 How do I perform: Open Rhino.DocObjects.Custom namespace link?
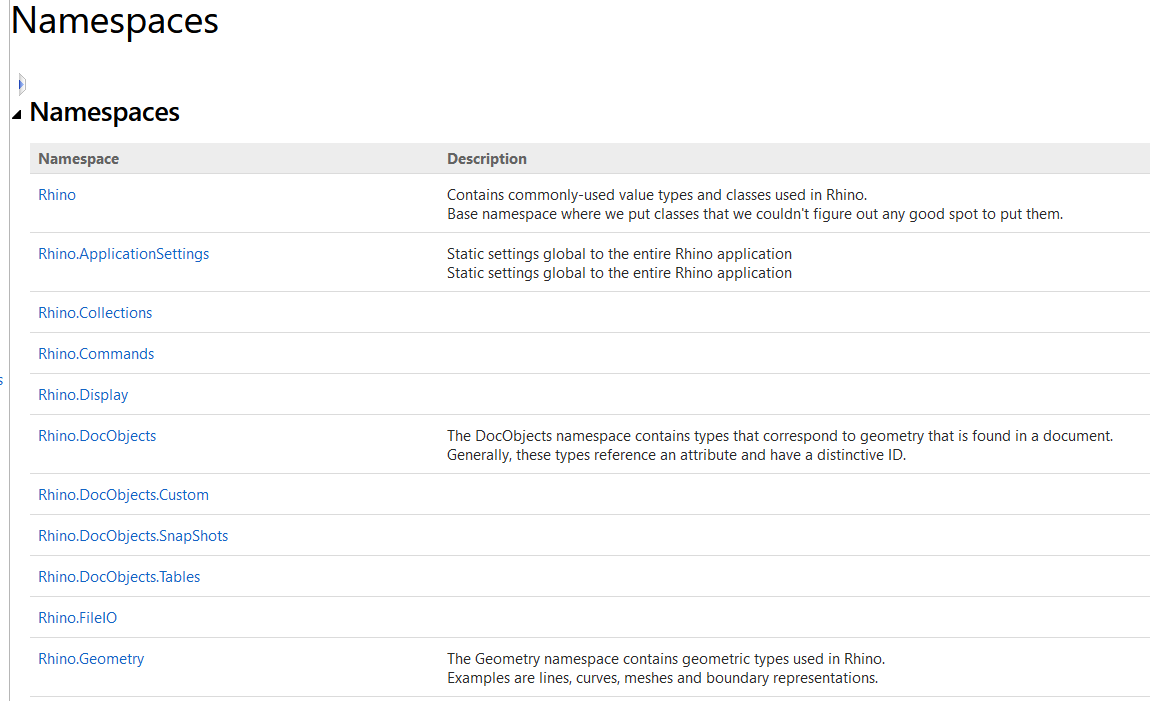[x=123, y=495]
